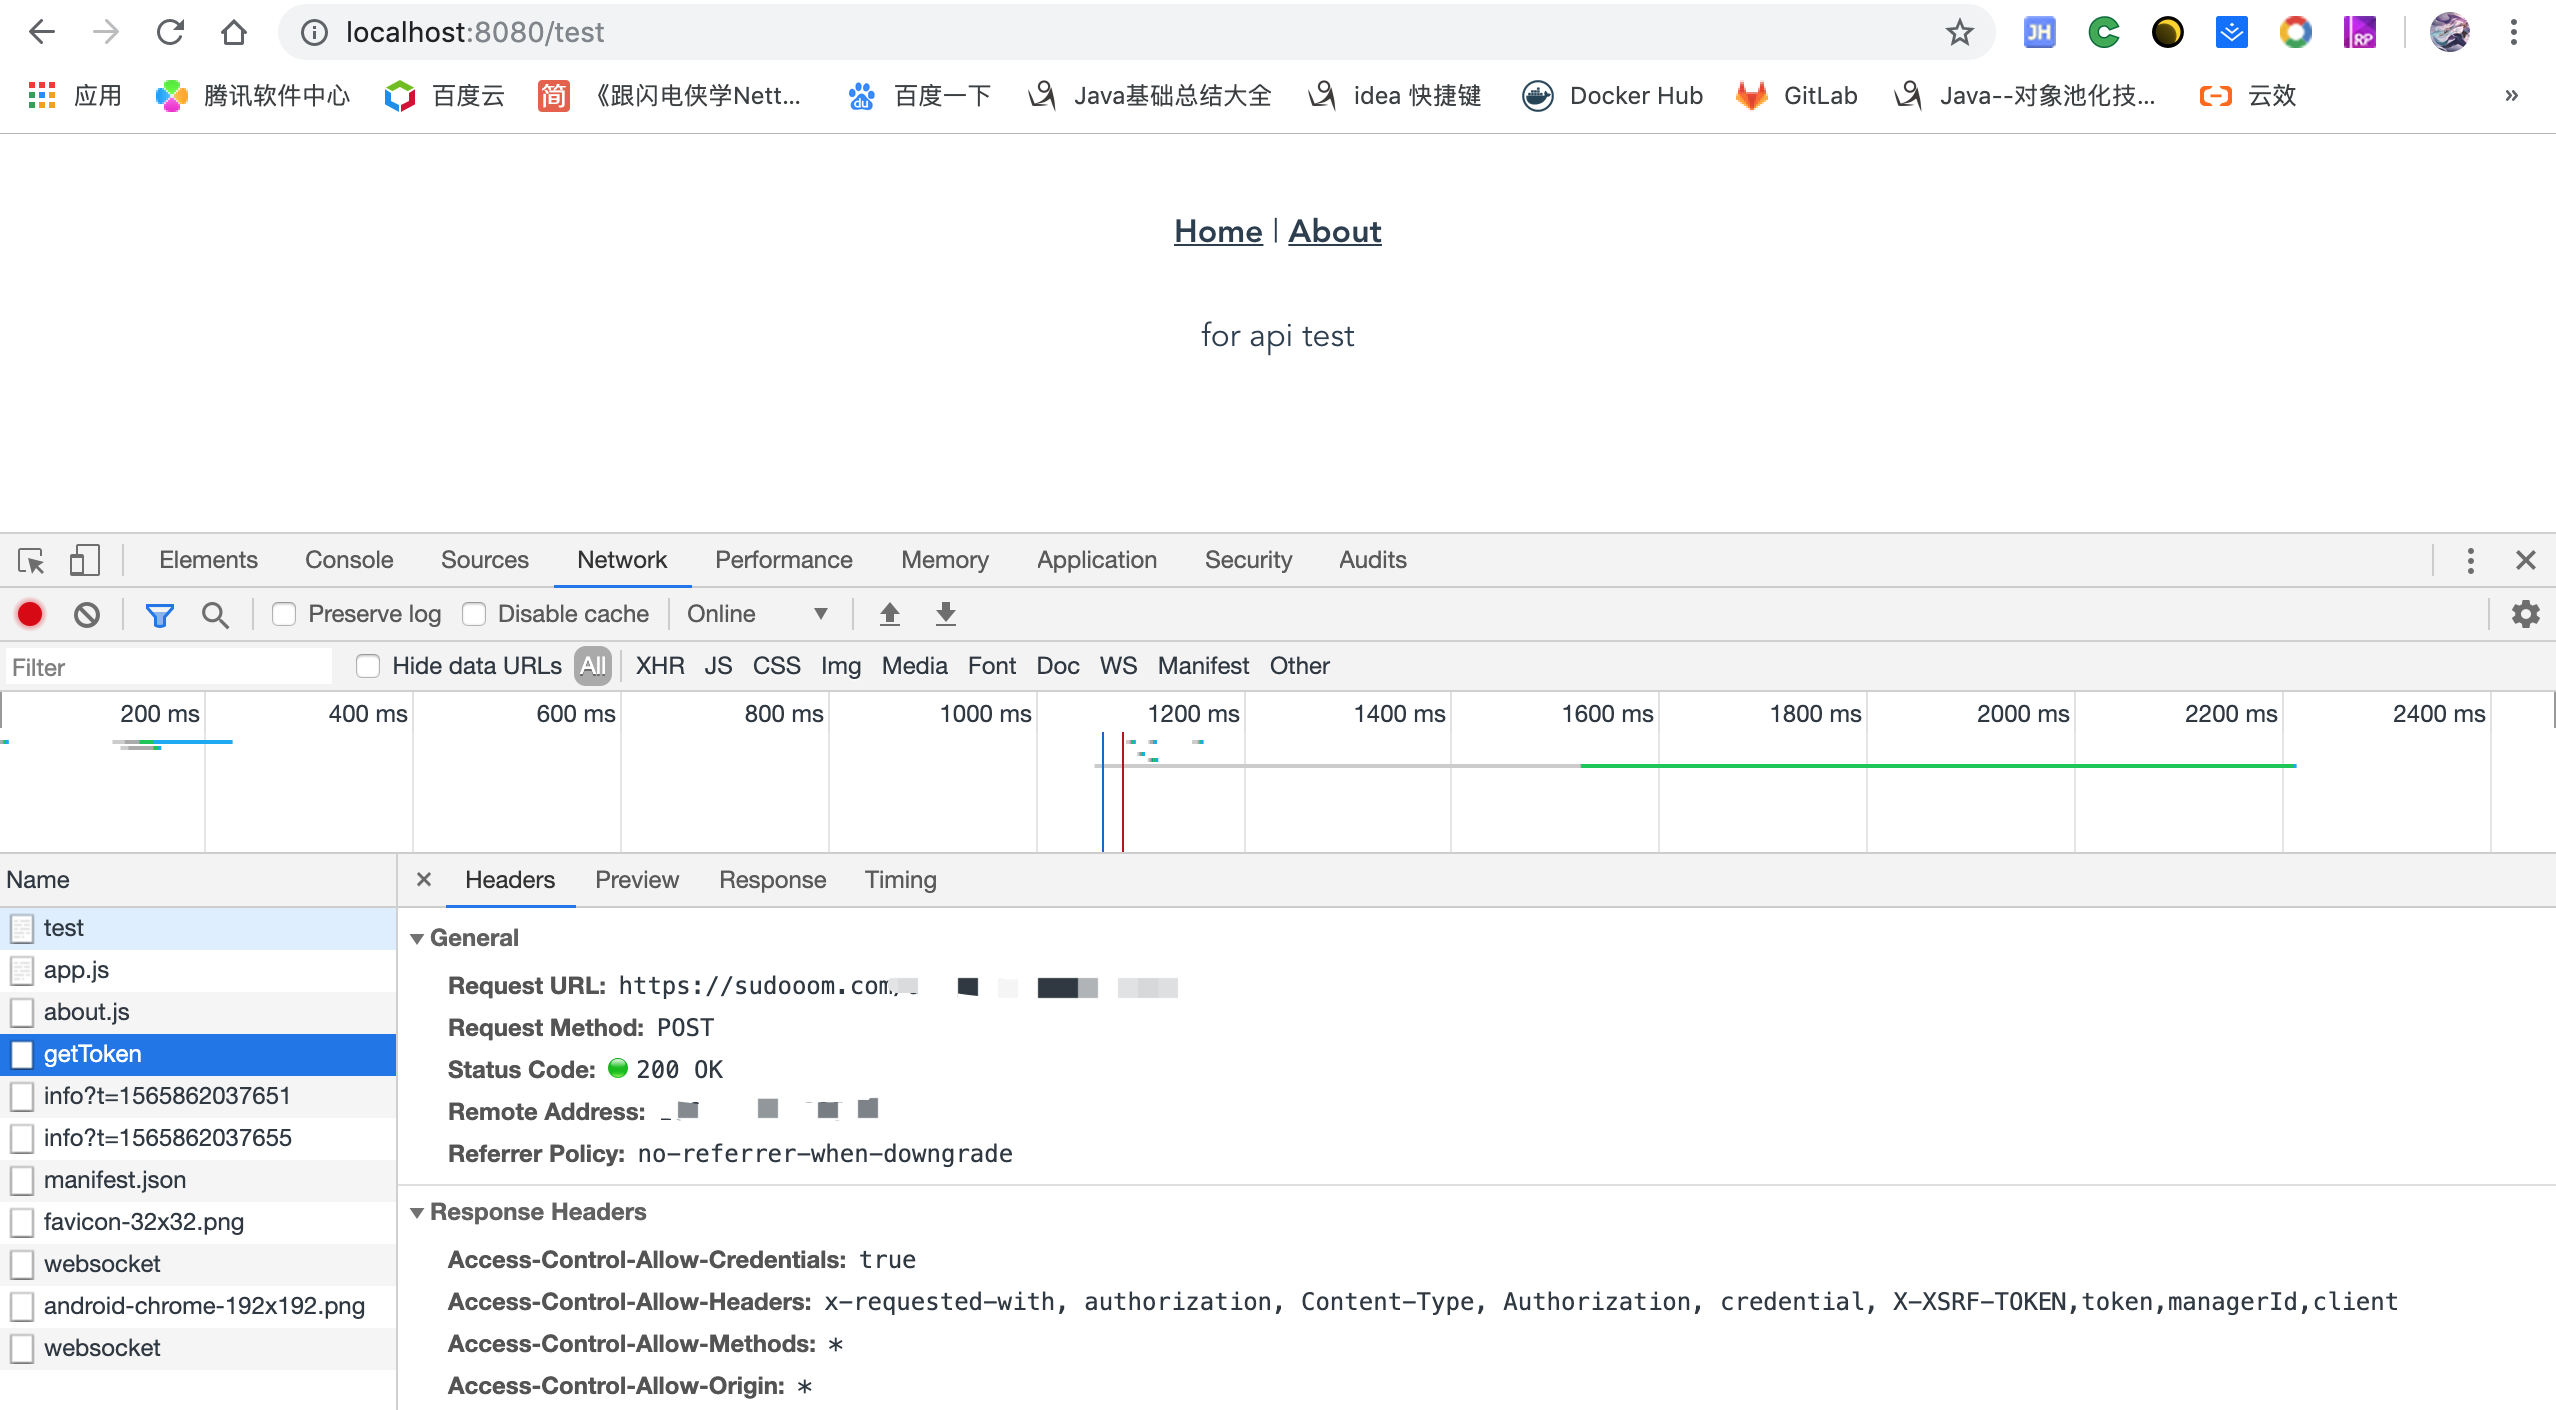
Task: Open the Timing tab for the request
Action: [x=900, y=880]
